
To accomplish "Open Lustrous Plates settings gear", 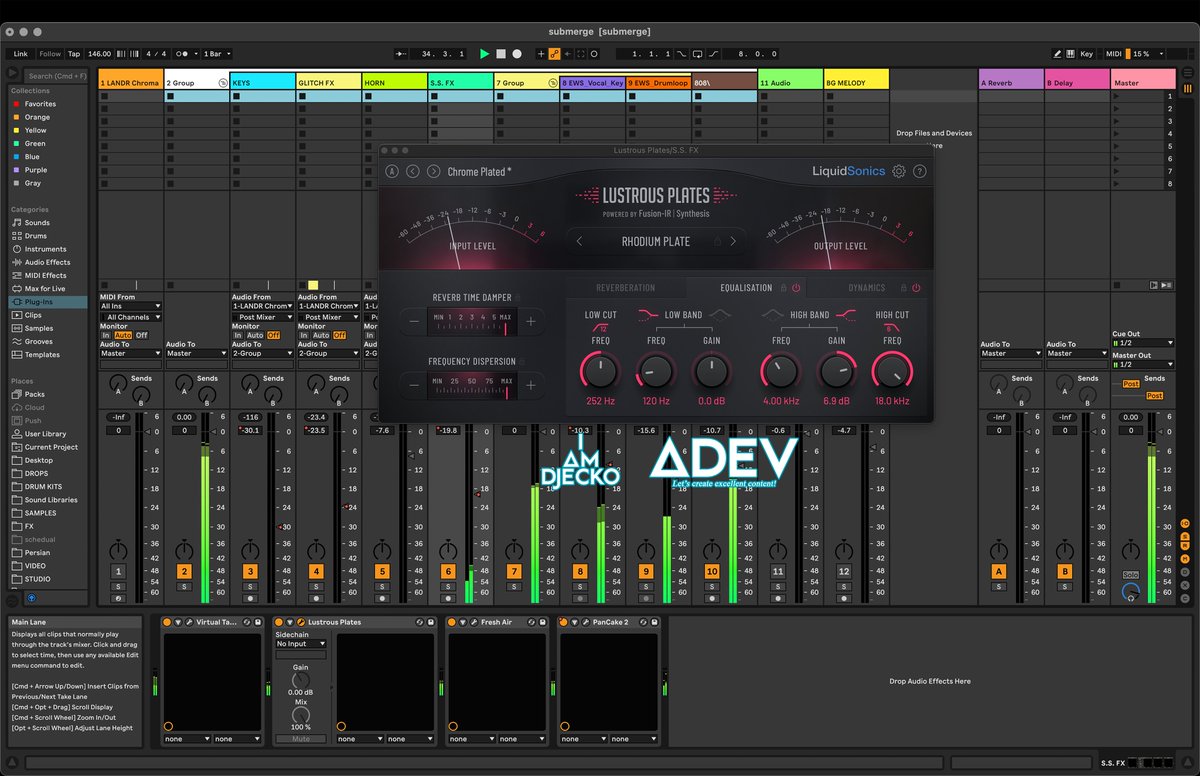I will tap(899, 171).
